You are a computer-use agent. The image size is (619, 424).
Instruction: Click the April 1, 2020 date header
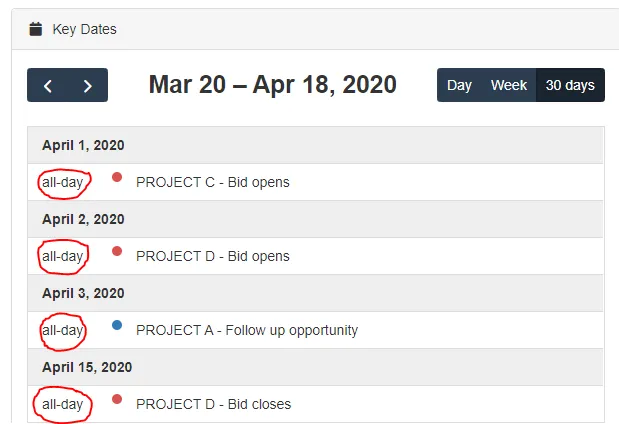click(83, 145)
